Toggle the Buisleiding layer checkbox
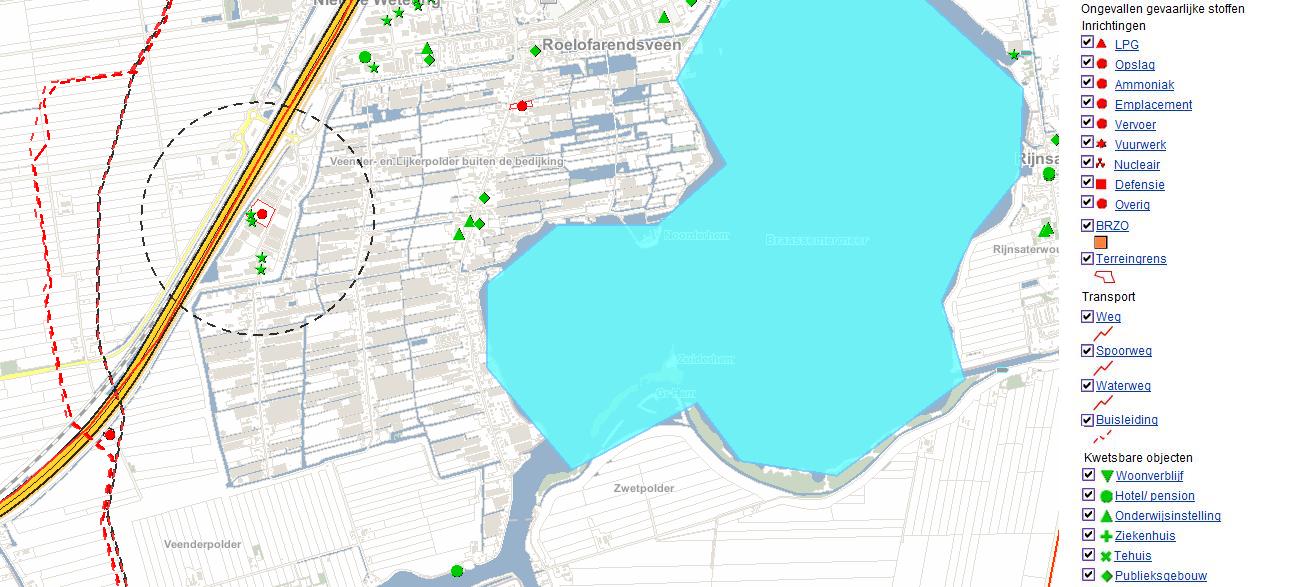Viewport: 1291px width, 587px height. [x=1087, y=419]
